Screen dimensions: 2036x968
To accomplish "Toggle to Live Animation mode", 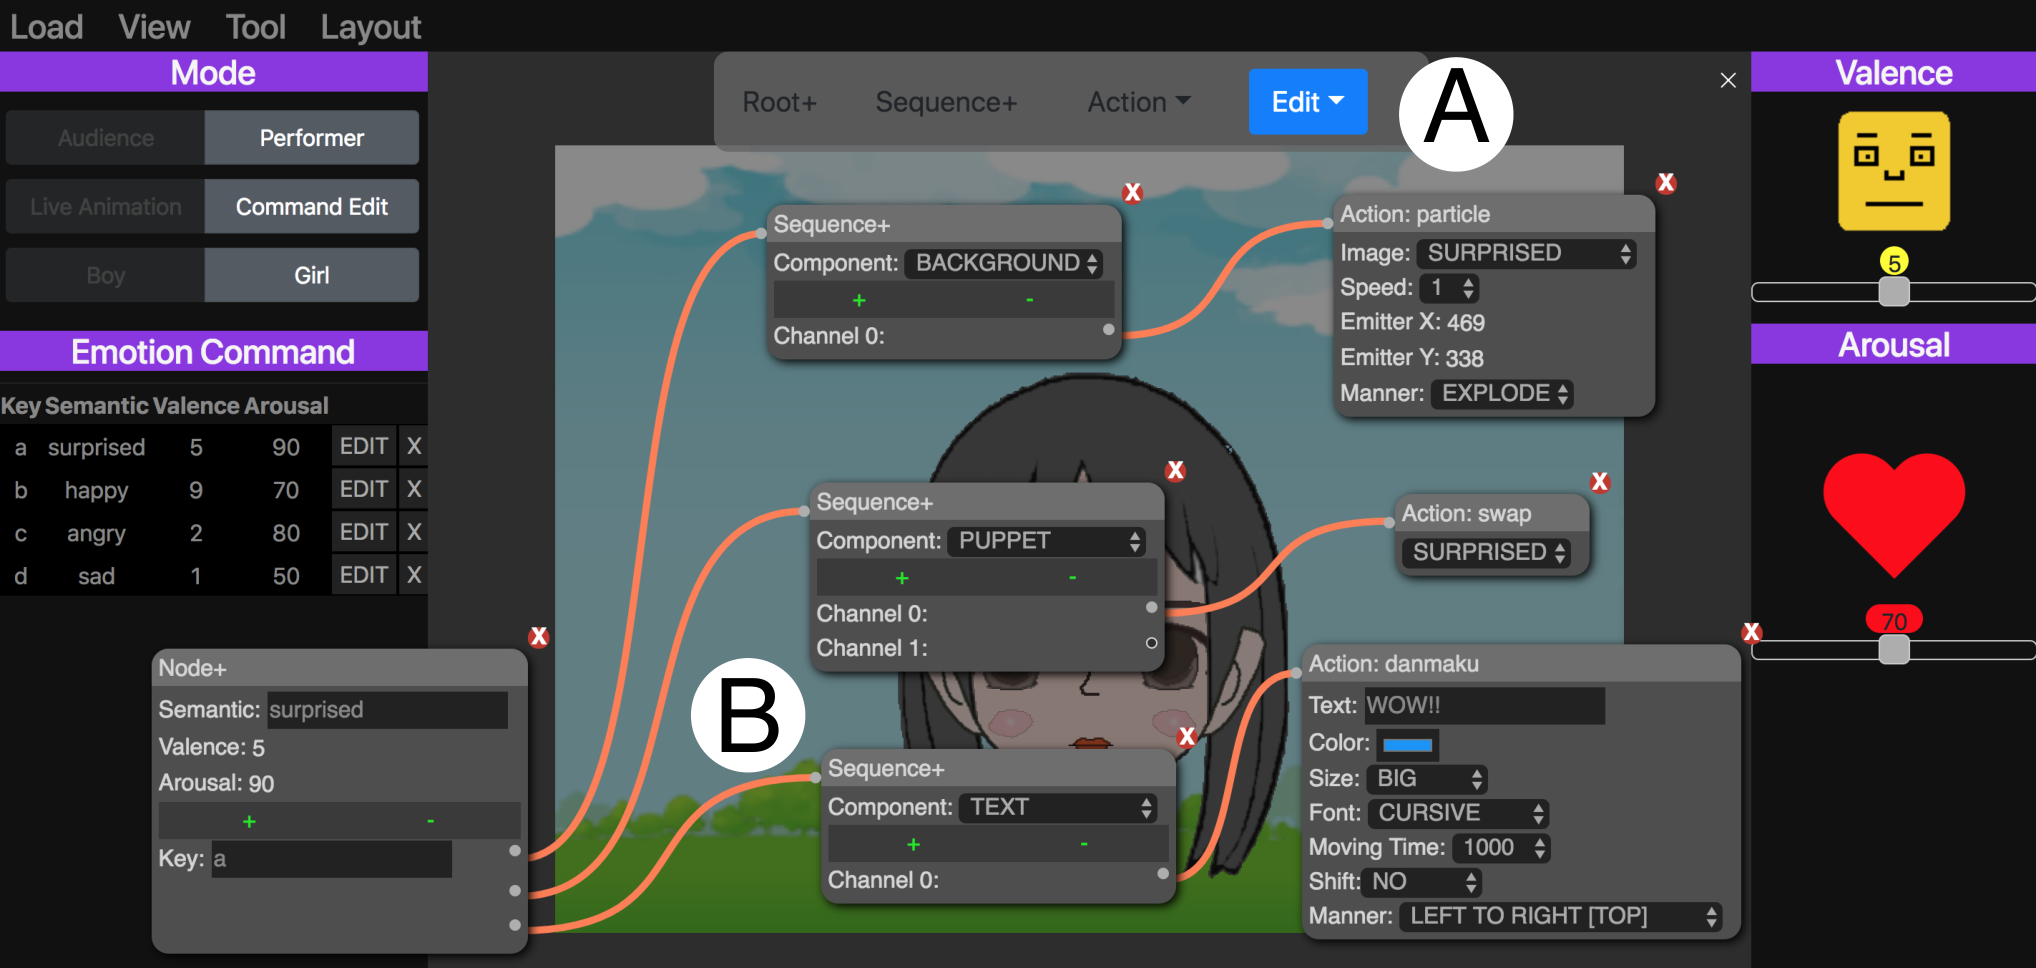I will tap(106, 207).
